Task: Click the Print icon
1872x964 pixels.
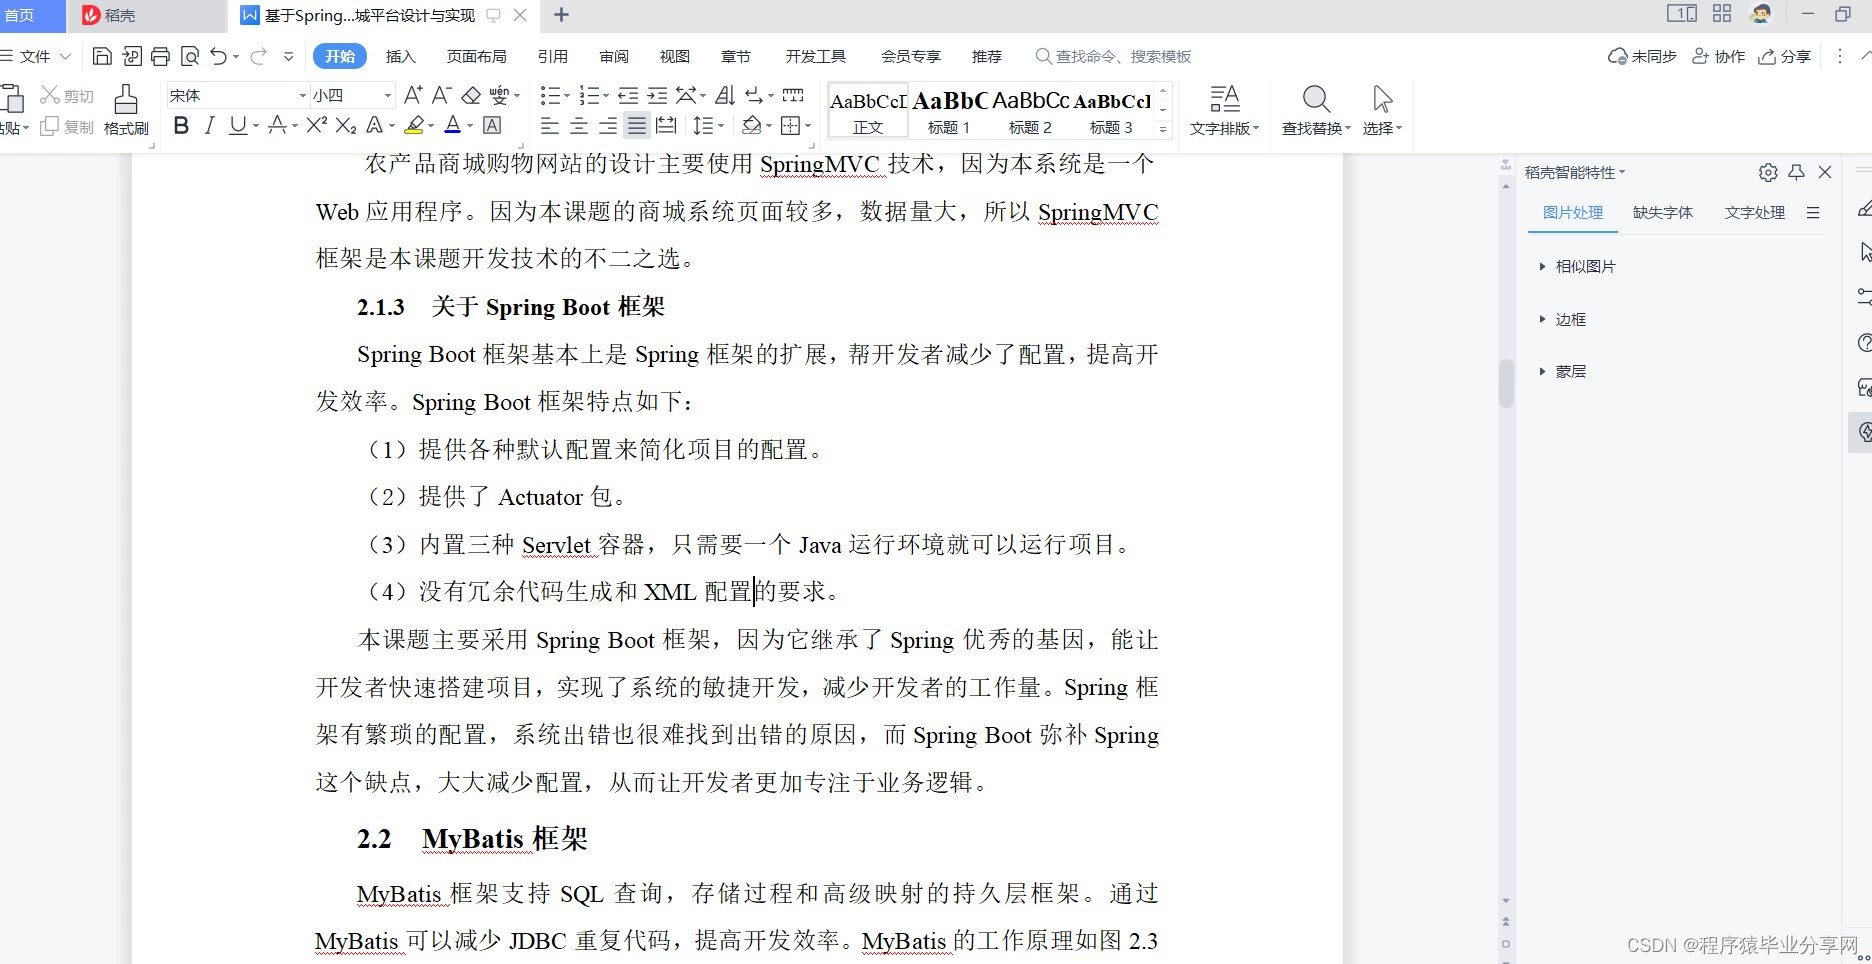Action: [x=160, y=56]
